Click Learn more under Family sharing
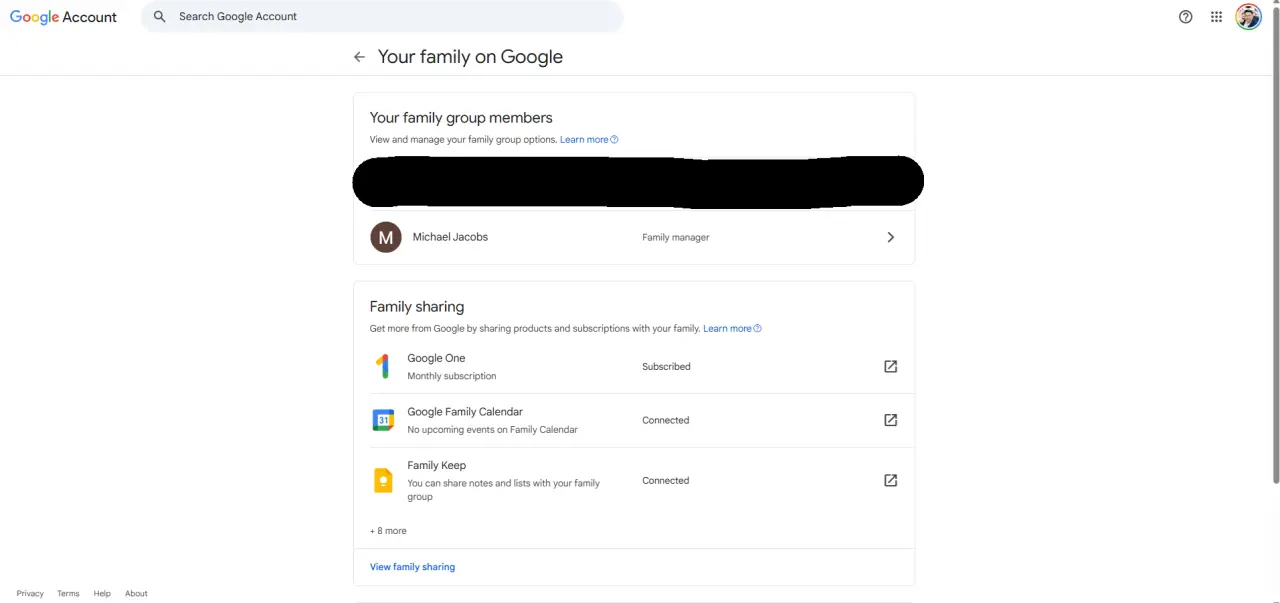1280x603 pixels. (732, 329)
